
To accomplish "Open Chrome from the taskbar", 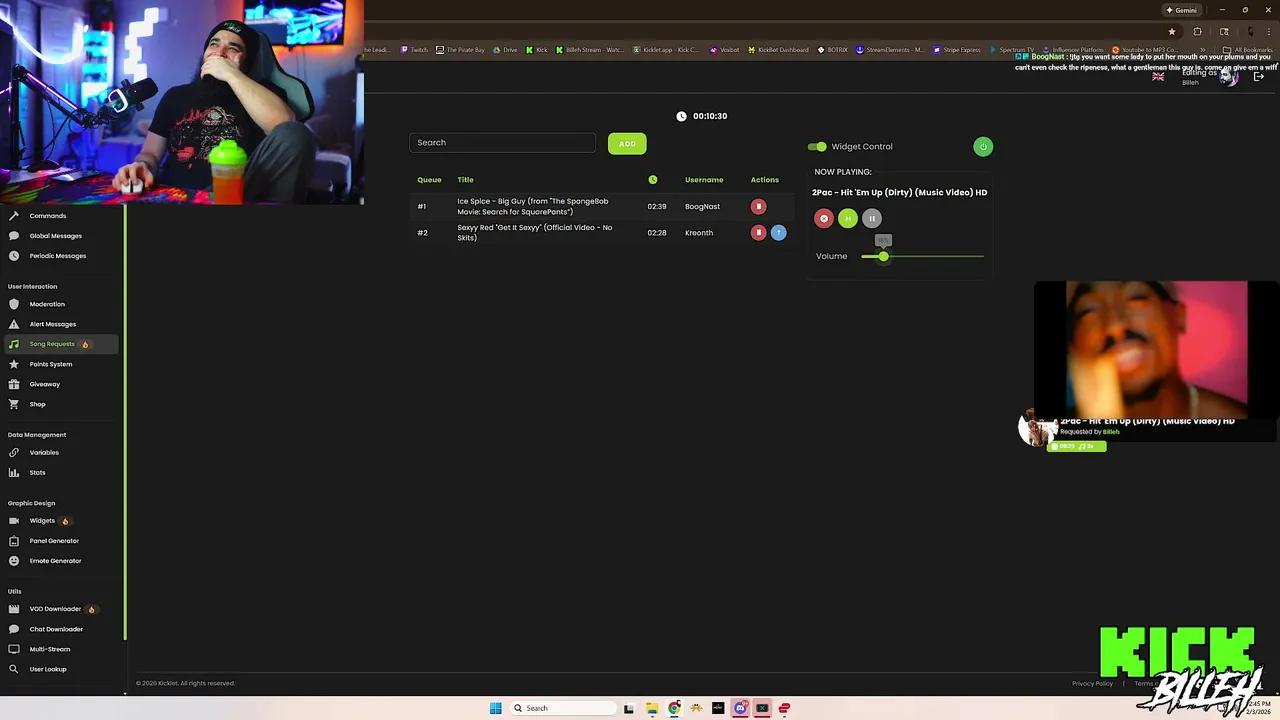I will click(x=674, y=708).
